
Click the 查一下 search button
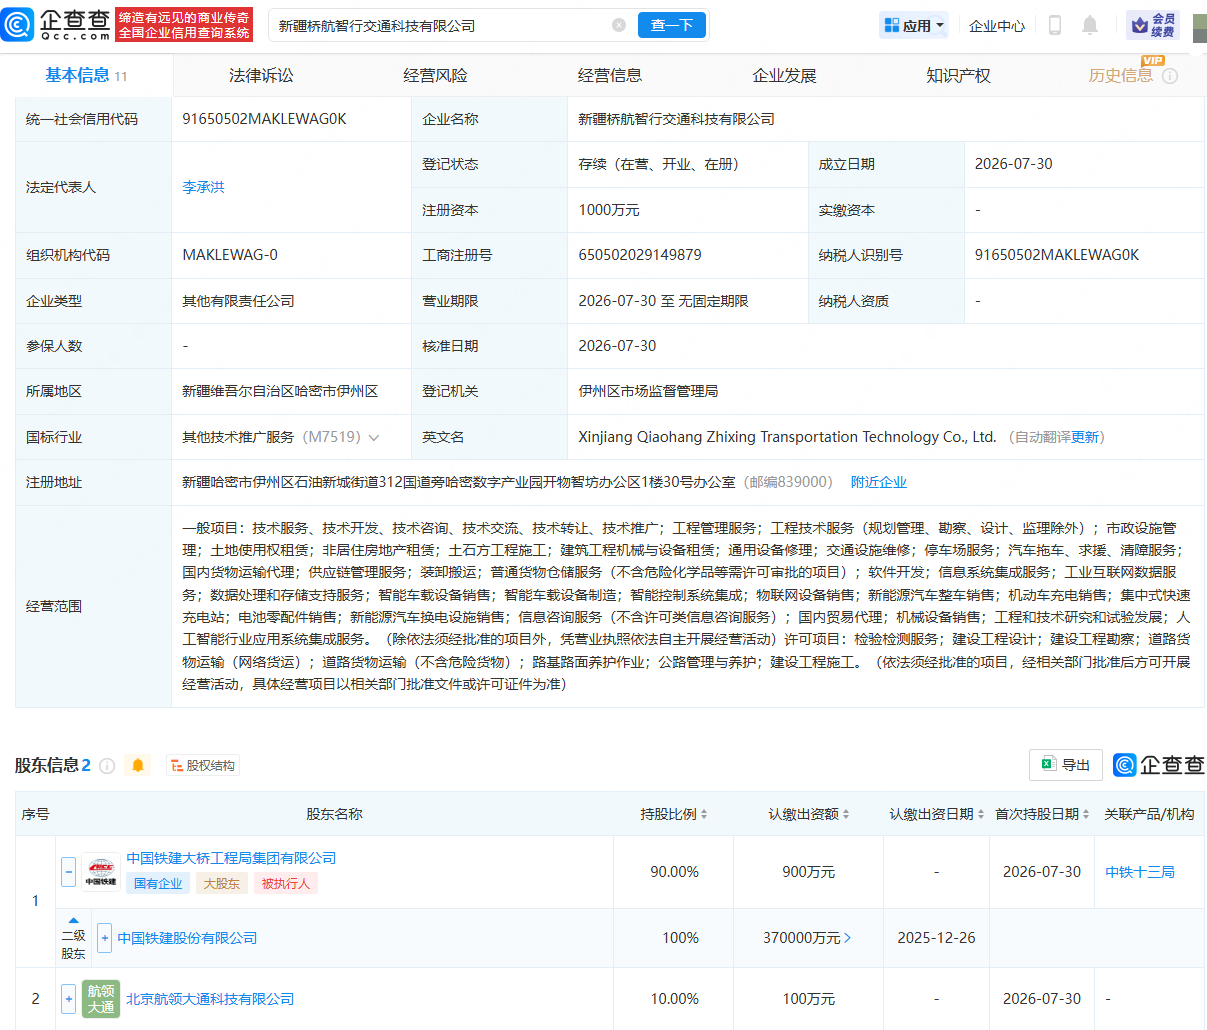pyautogui.click(x=671, y=25)
